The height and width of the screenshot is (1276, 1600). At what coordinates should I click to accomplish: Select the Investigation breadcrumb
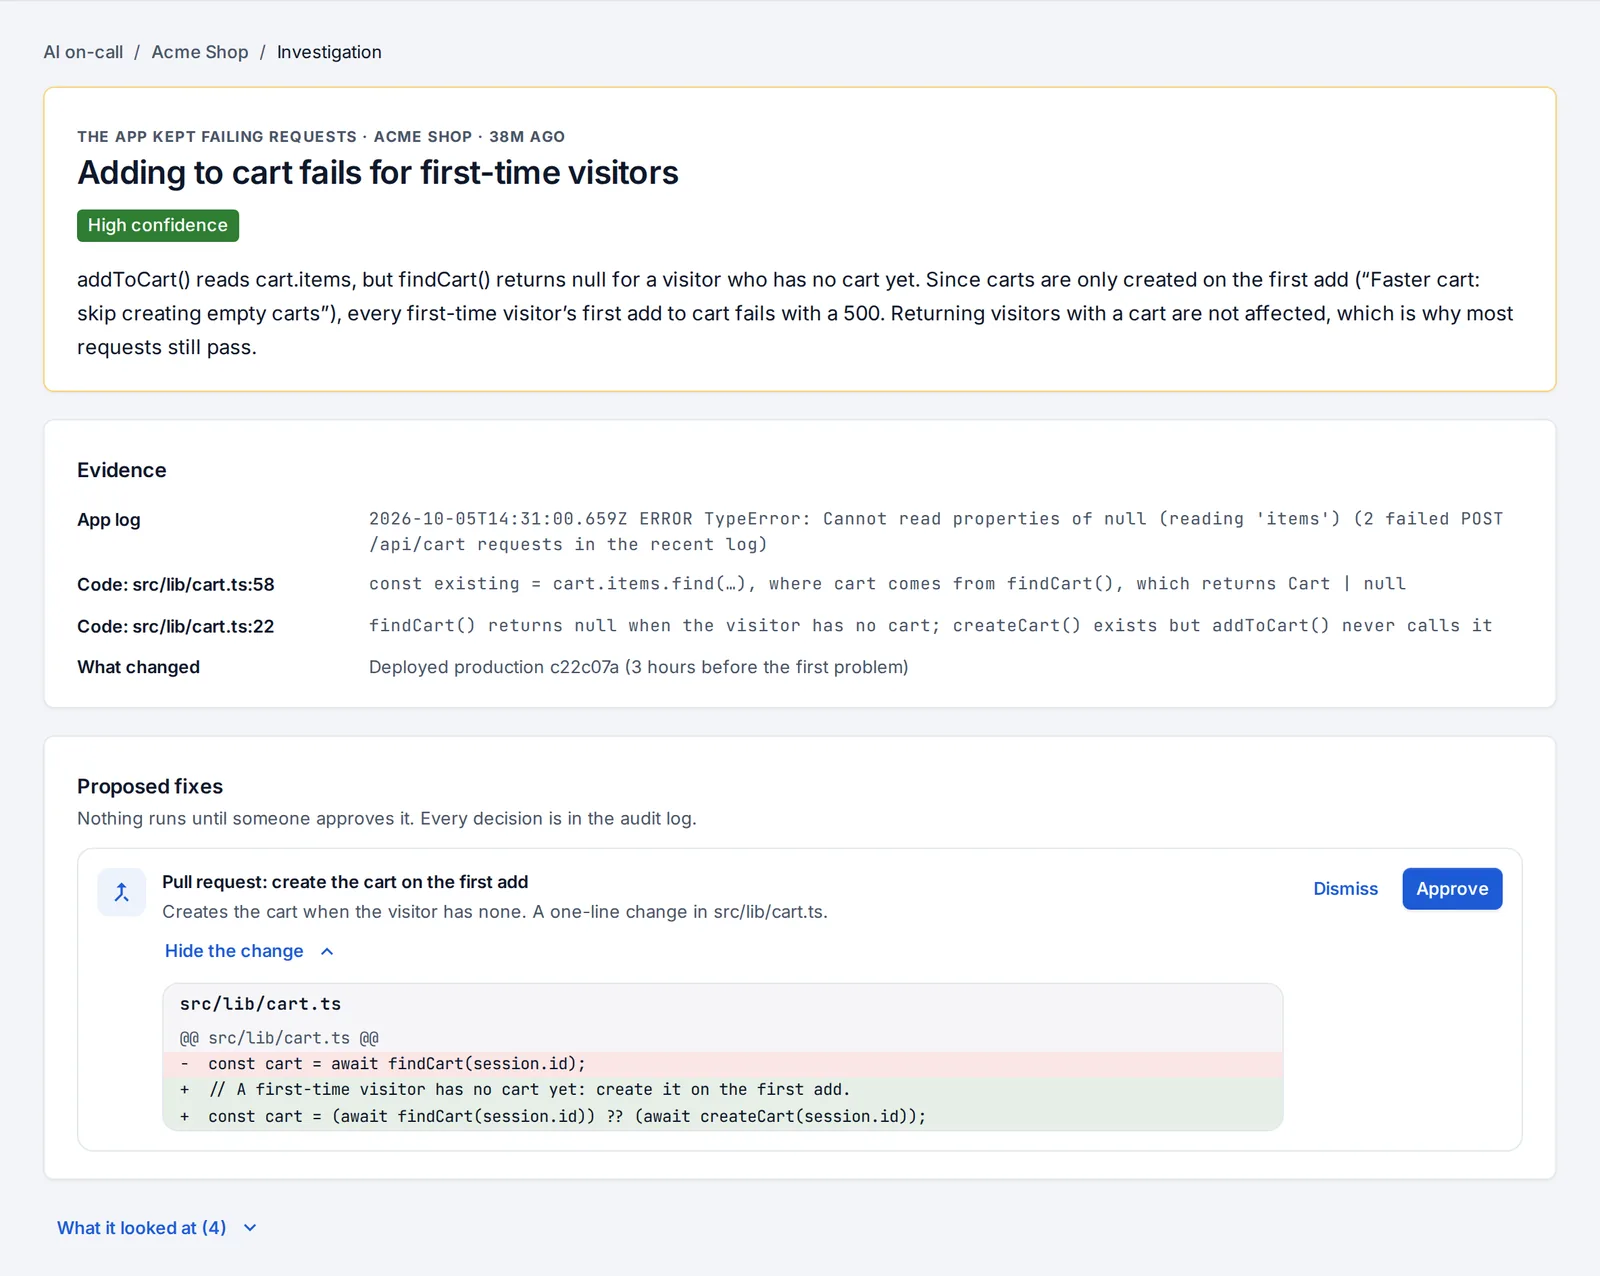pos(329,52)
